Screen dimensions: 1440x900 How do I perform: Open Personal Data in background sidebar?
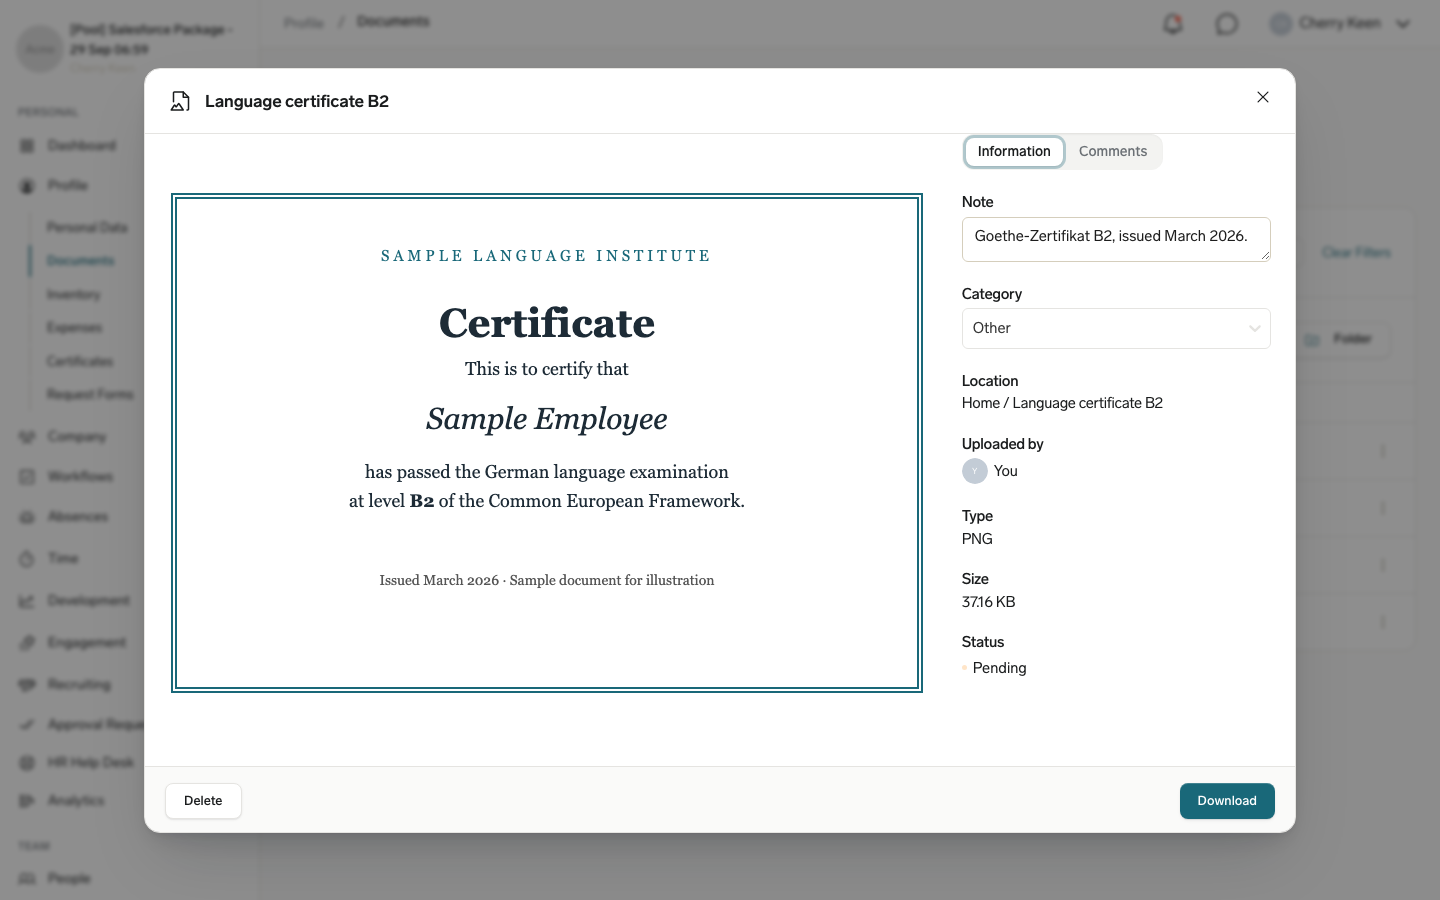pyautogui.click(x=87, y=228)
